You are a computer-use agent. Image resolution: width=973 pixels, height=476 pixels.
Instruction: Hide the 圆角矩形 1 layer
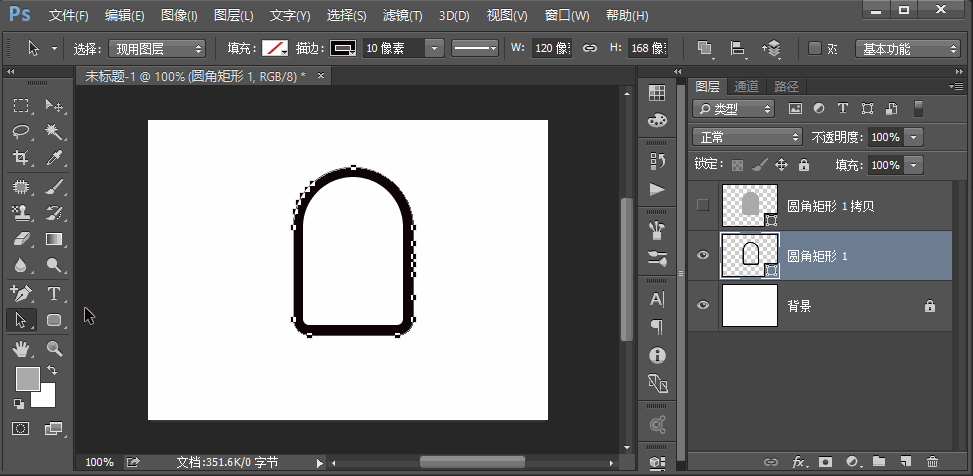click(702, 256)
